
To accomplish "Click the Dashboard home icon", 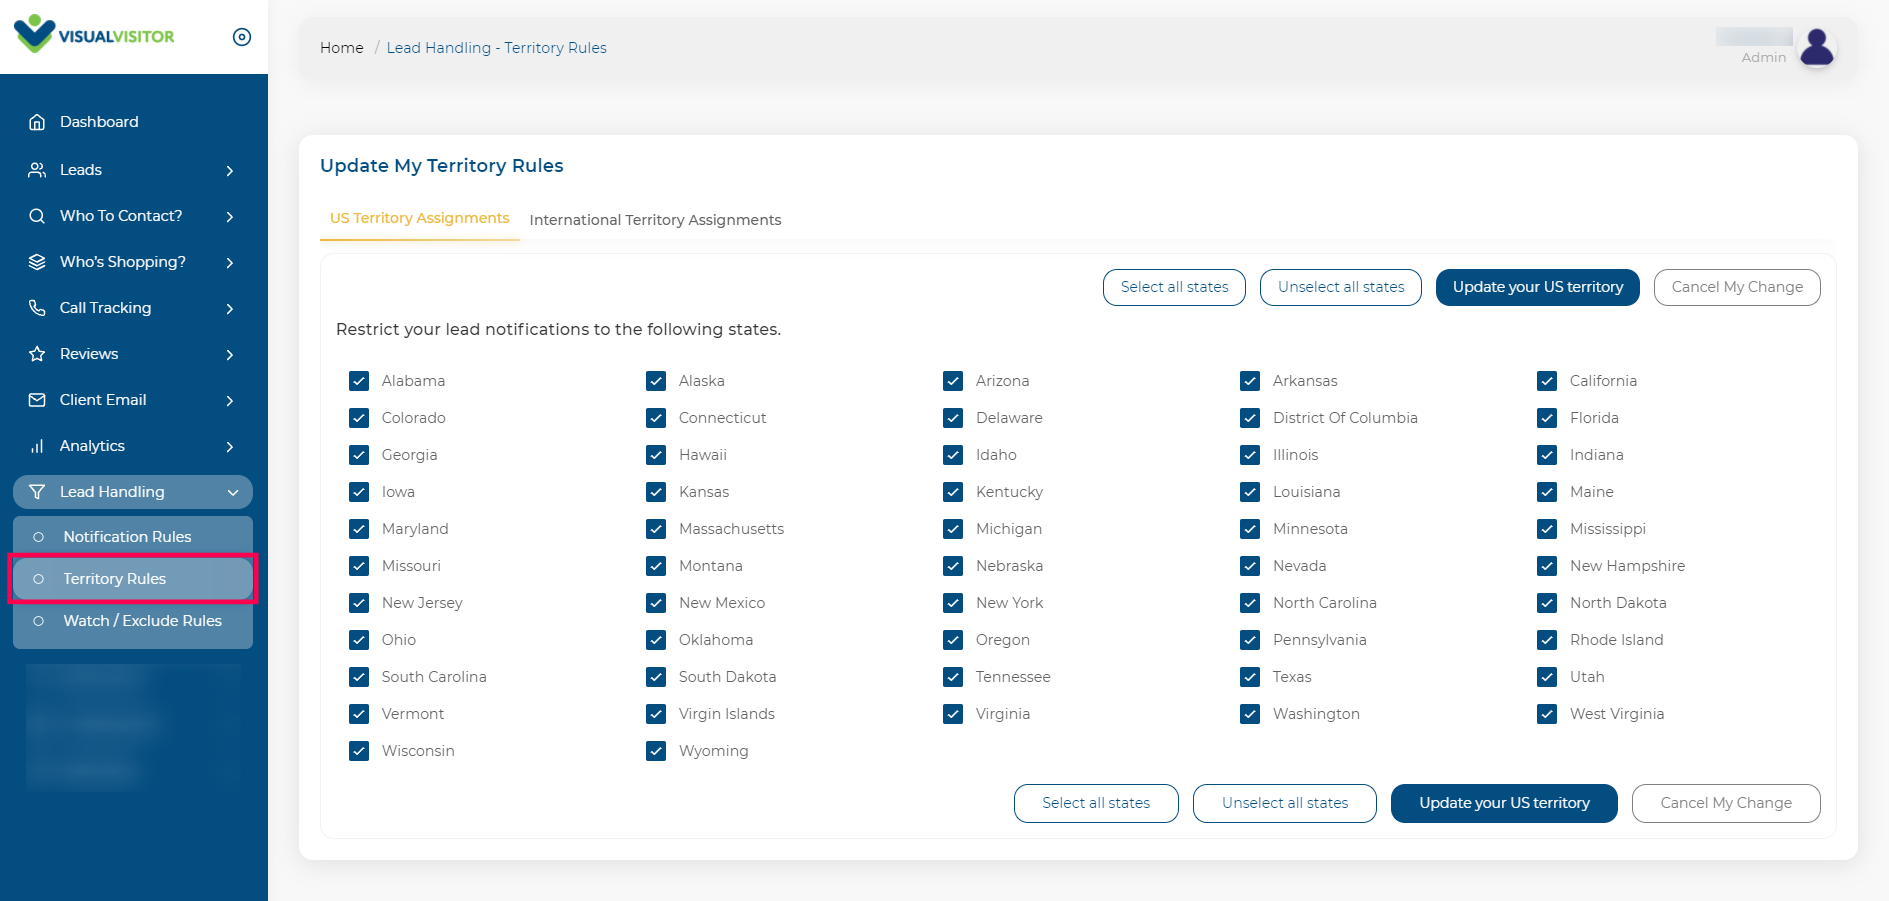I will point(37,122).
